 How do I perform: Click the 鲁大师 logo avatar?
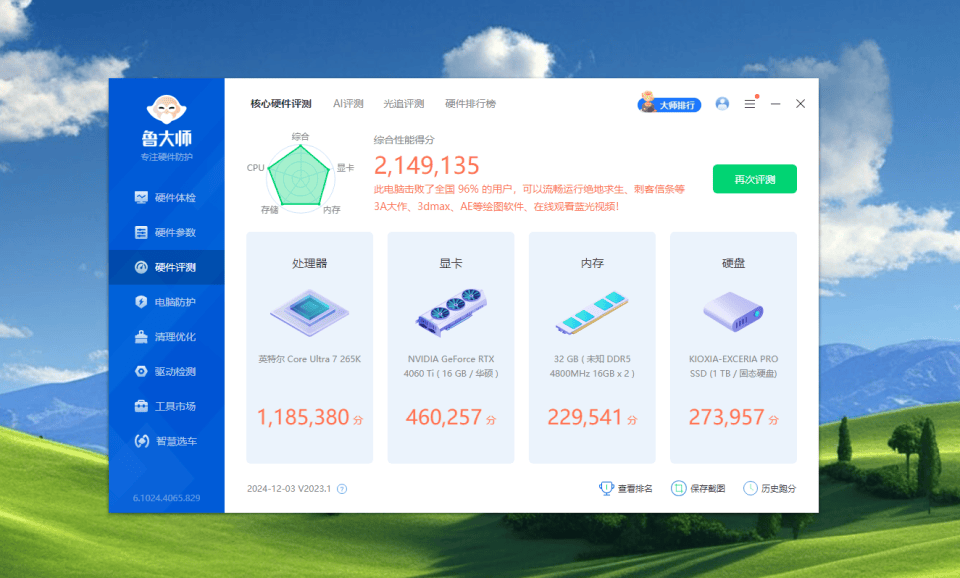[x=167, y=110]
